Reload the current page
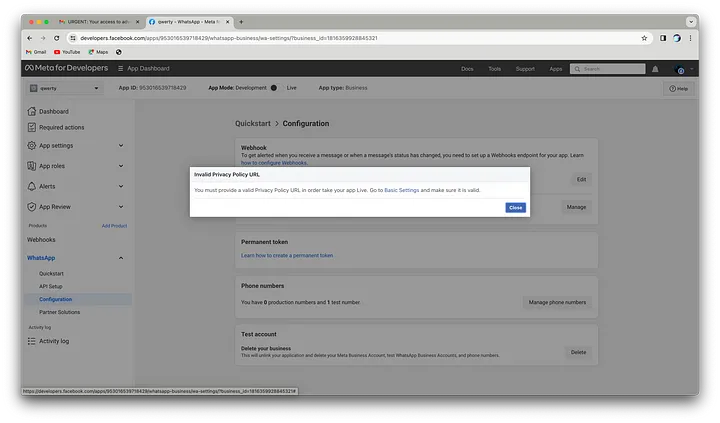Viewport: 720px width, 423px height. pyautogui.click(x=56, y=38)
